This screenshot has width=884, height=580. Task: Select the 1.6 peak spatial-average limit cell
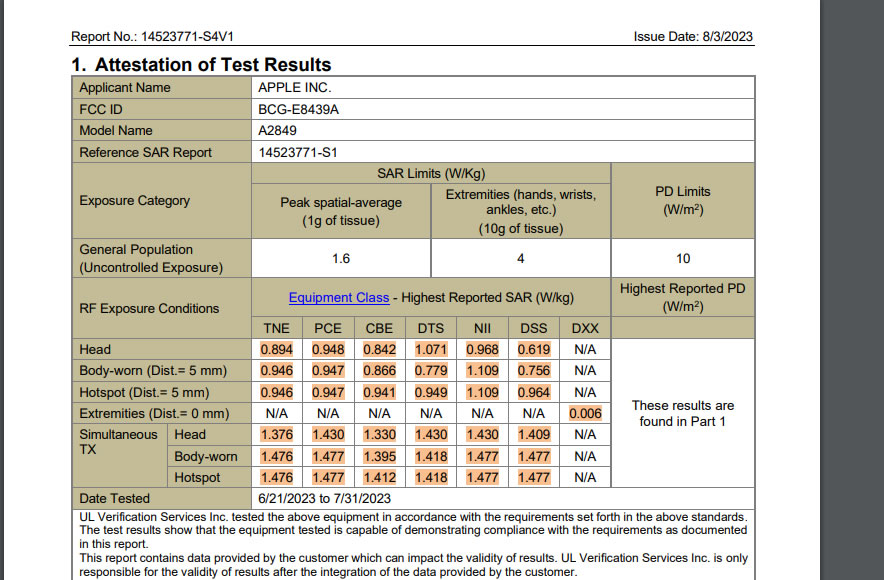[x=341, y=258]
